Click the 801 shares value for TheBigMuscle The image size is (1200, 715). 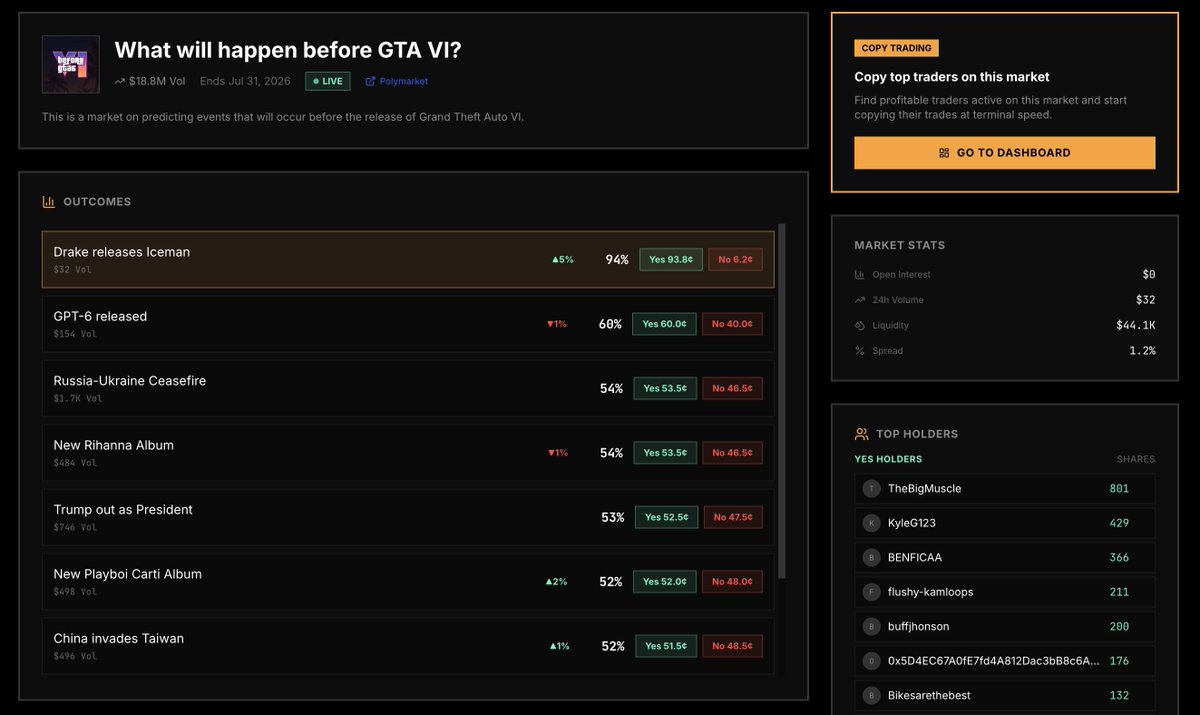pos(1119,489)
